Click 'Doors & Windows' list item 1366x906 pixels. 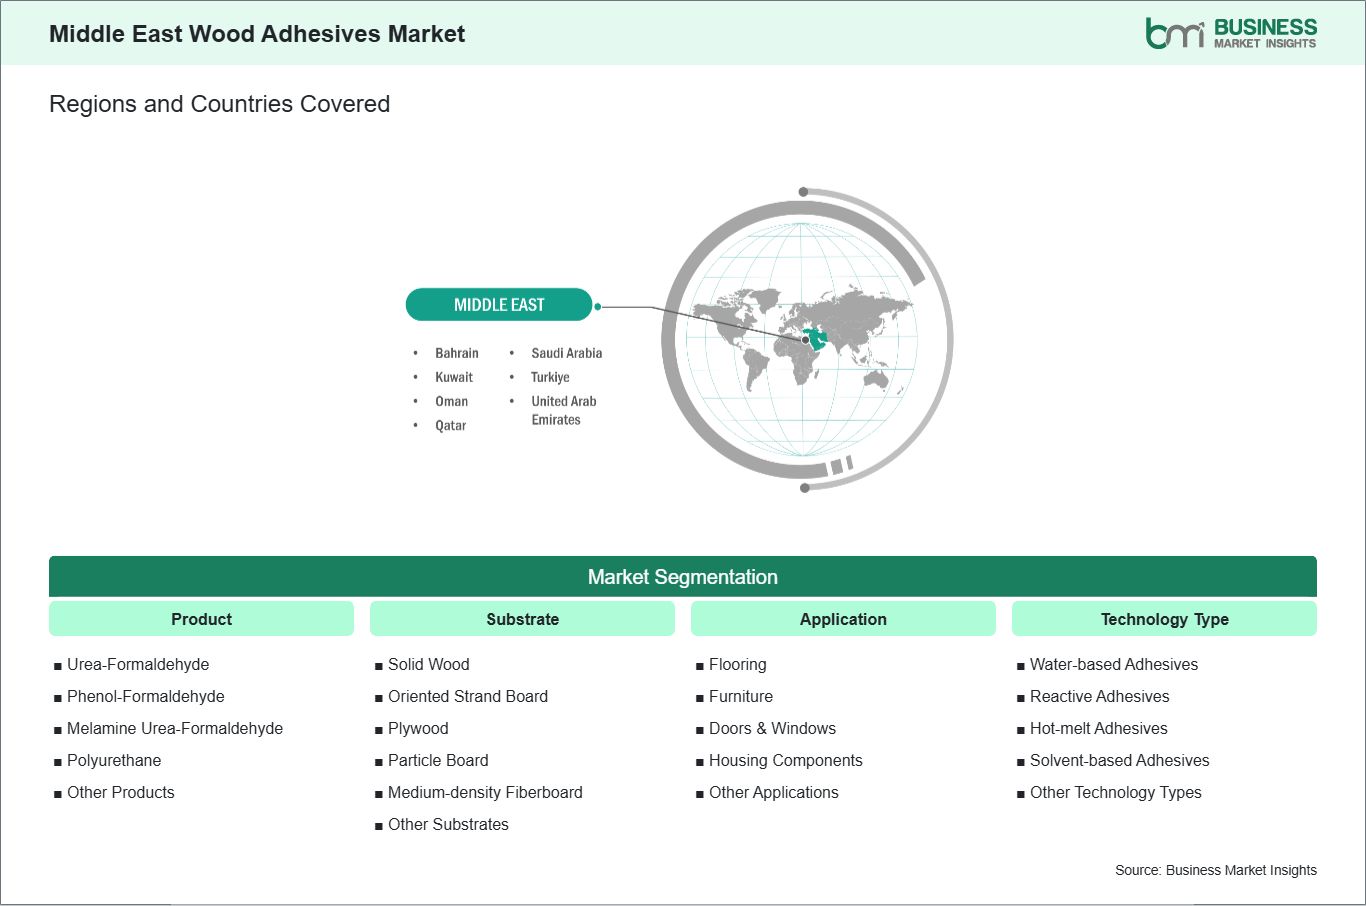coord(772,728)
